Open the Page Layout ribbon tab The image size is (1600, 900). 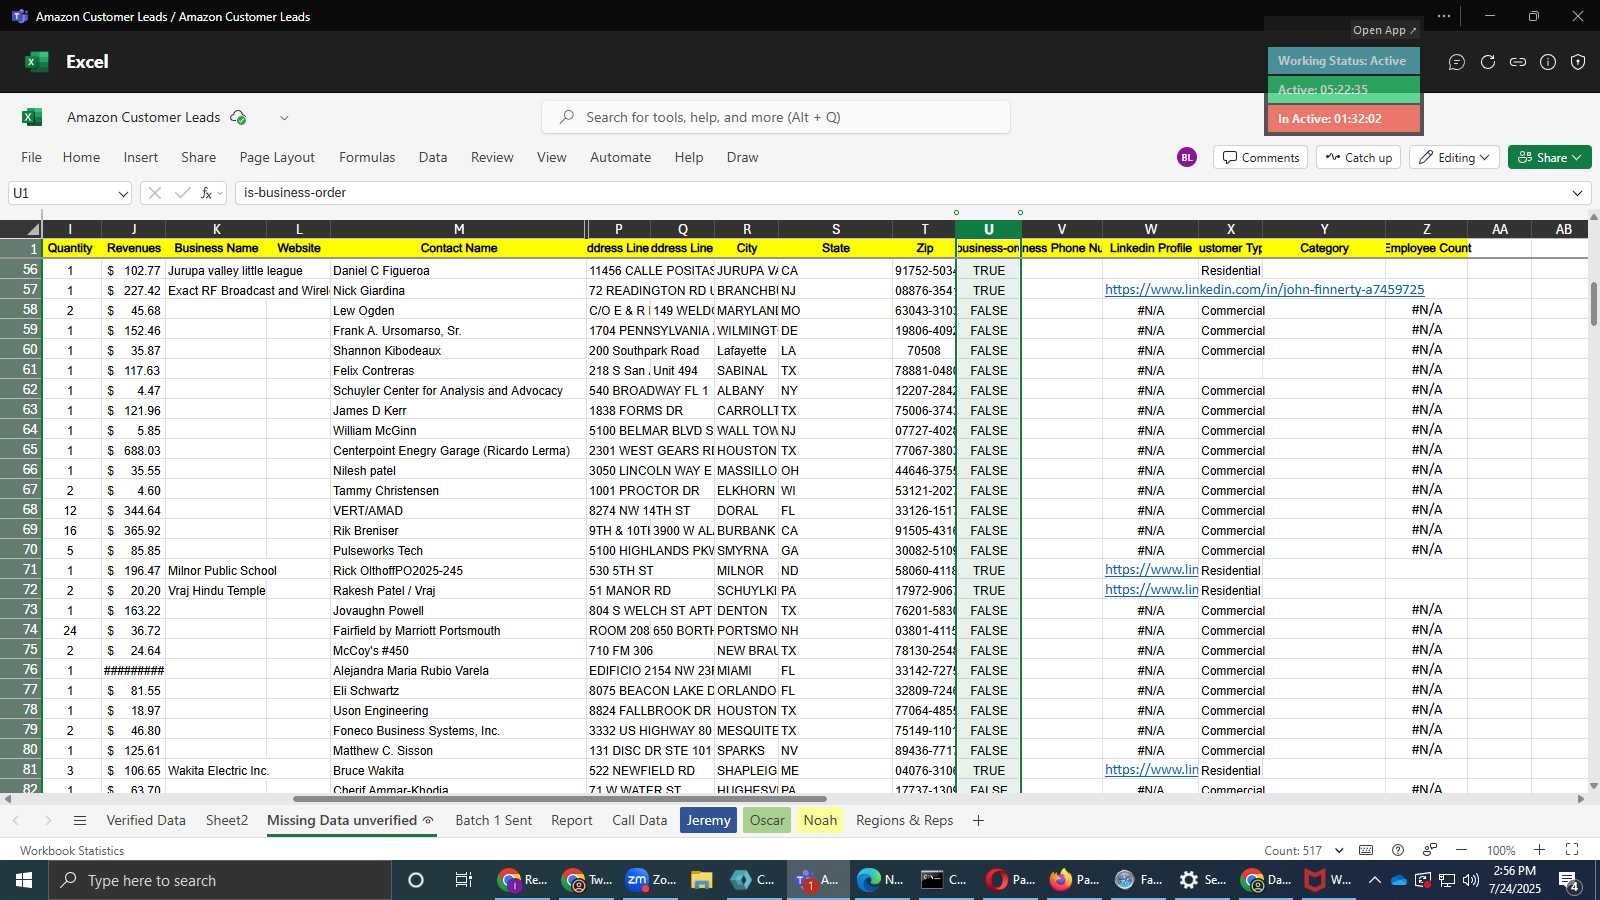pyautogui.click(x=277, y=157)
